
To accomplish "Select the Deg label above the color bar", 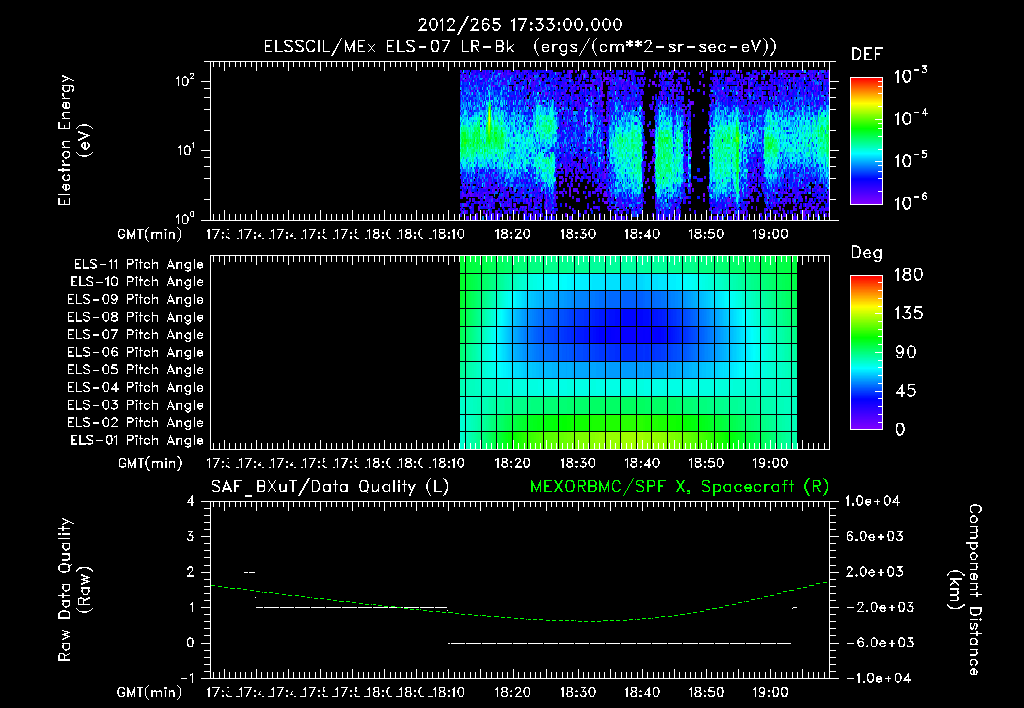I will 867,253.
